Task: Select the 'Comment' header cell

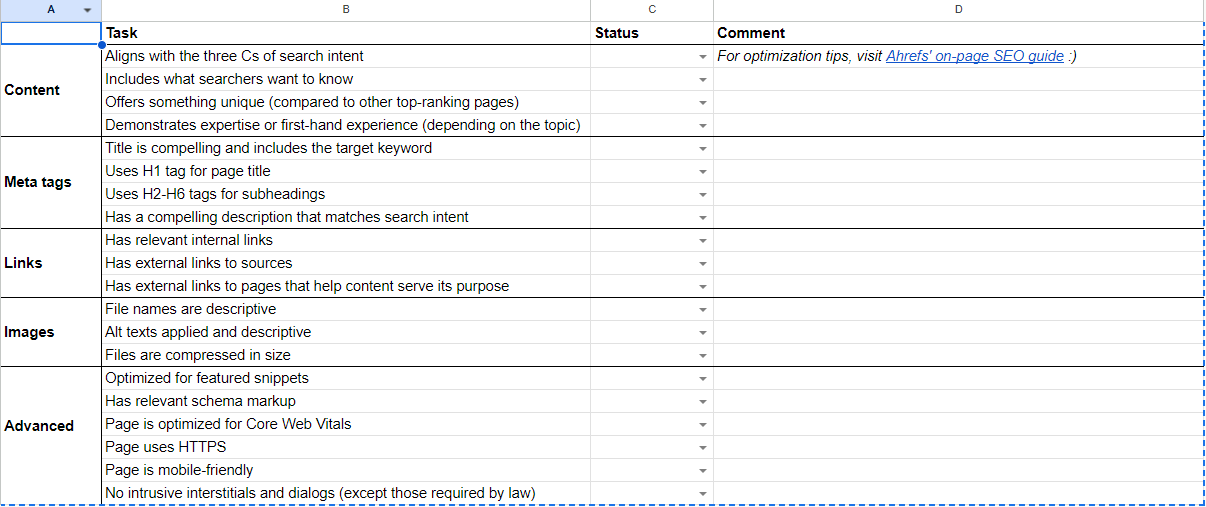Action: tap(958, 33)
